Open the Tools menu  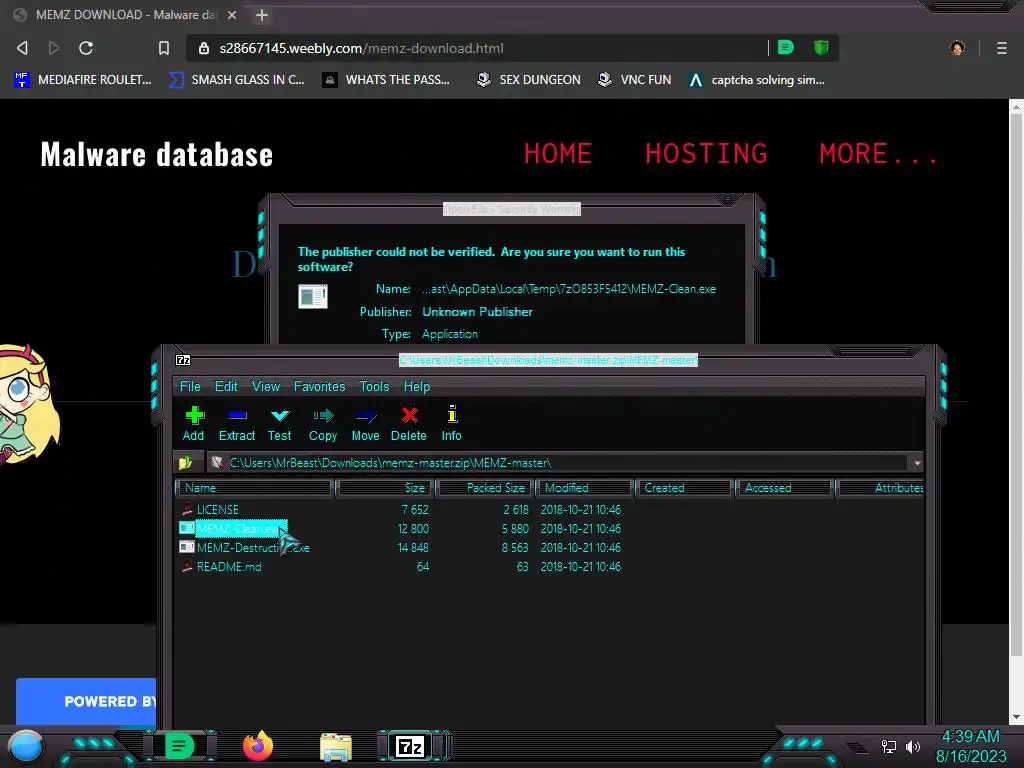pyautogui.click(x=374, y=387)
